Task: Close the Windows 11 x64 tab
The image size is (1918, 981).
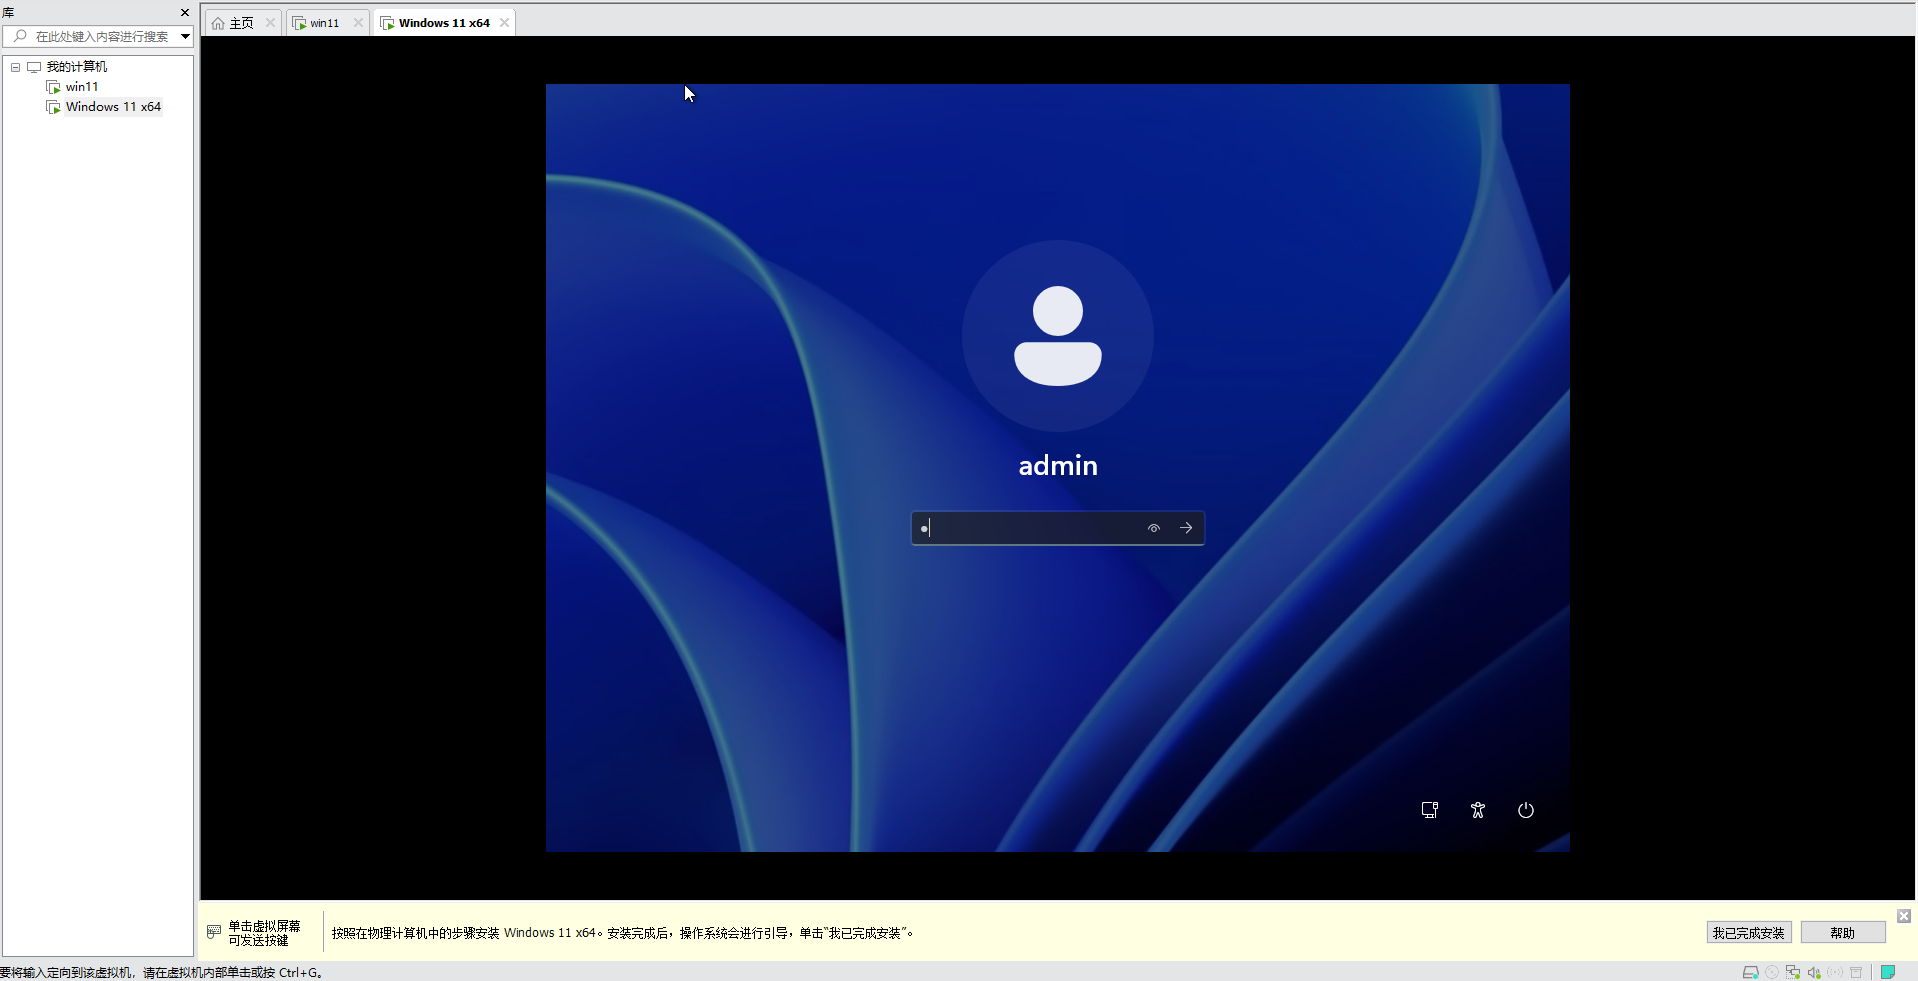Action: 504,23
